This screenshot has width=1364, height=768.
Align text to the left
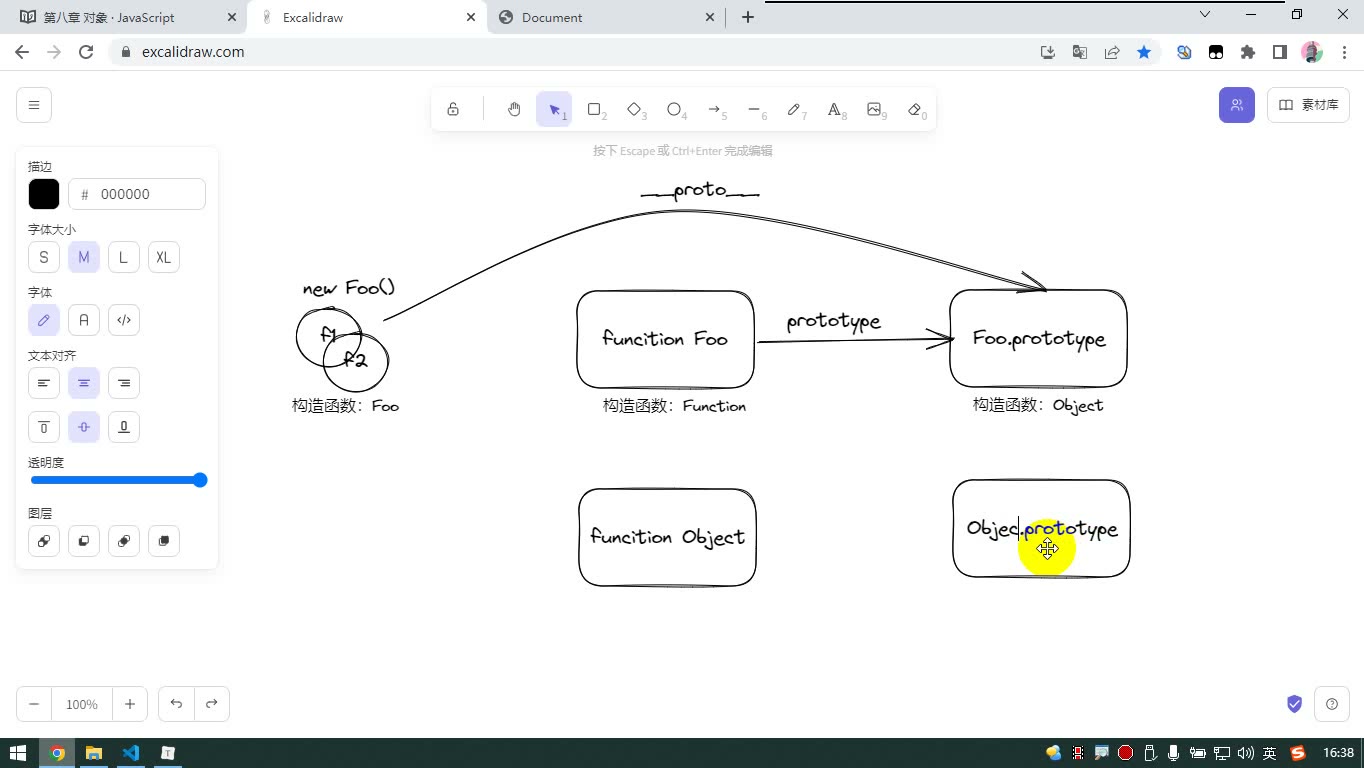click(x=44, y=383)
